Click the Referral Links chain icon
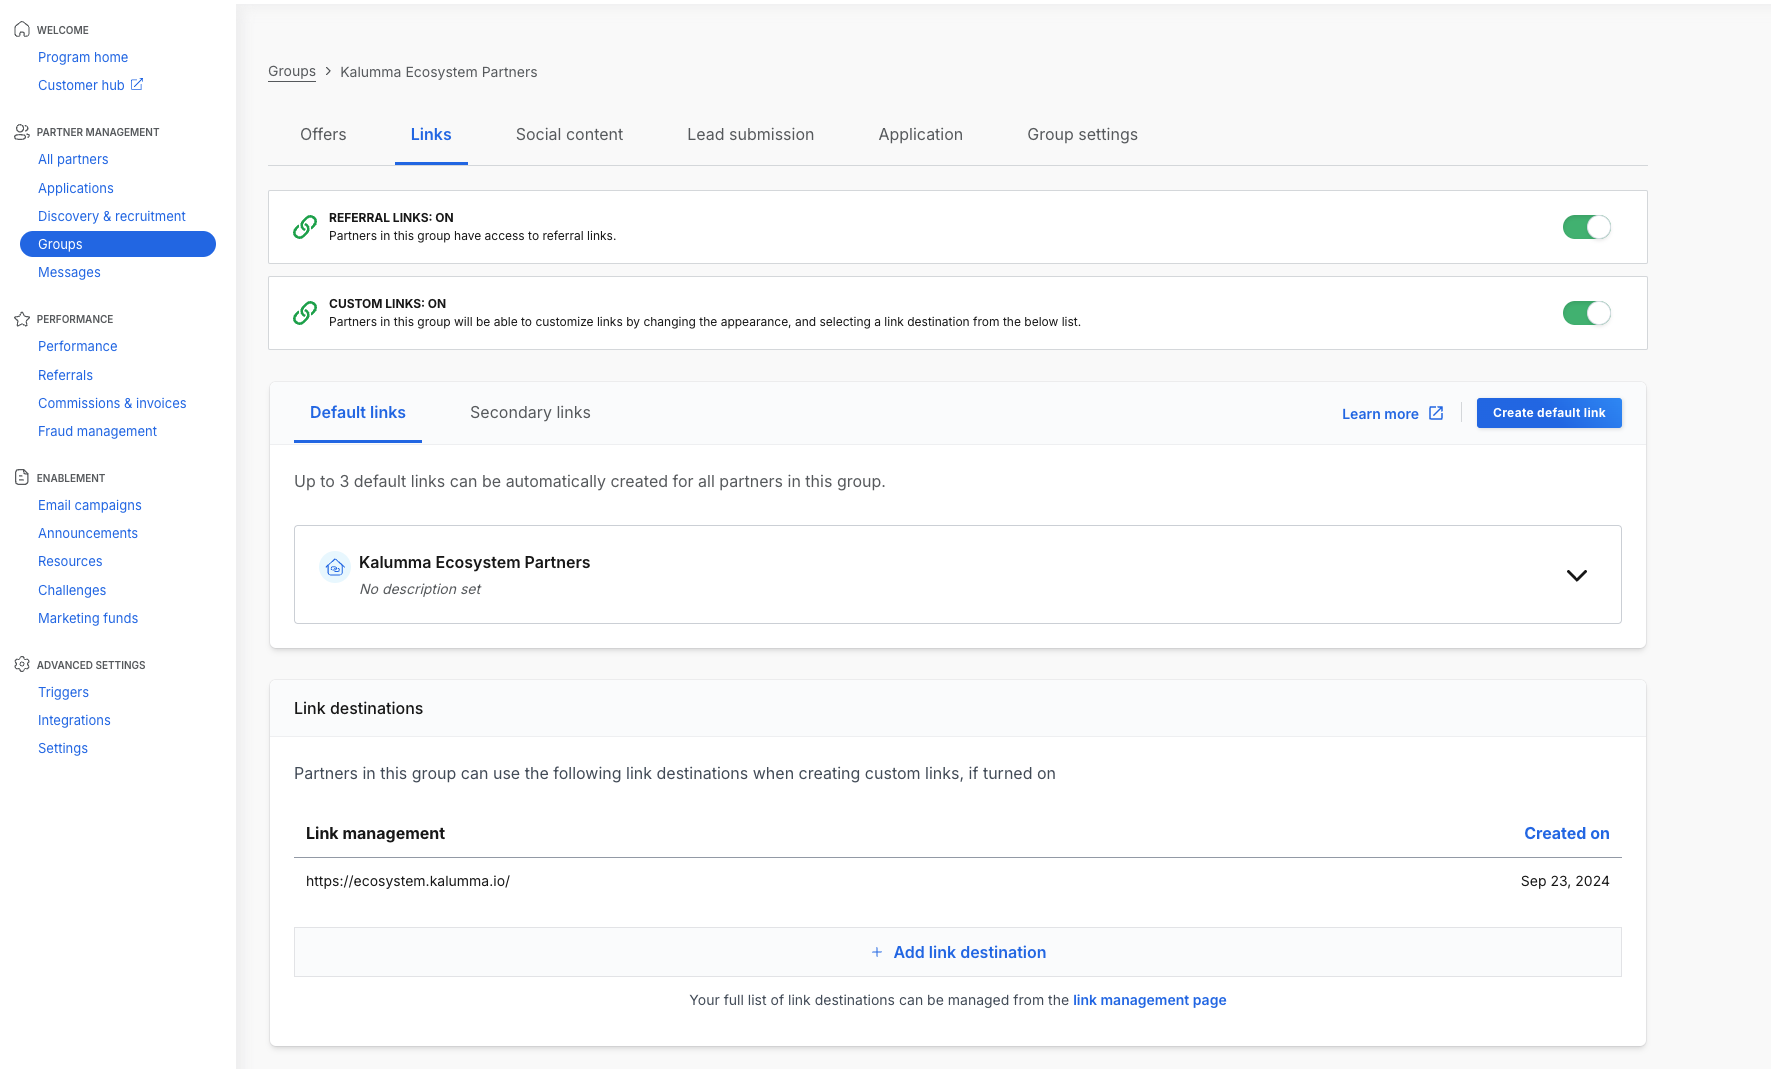 coord(305,227)
